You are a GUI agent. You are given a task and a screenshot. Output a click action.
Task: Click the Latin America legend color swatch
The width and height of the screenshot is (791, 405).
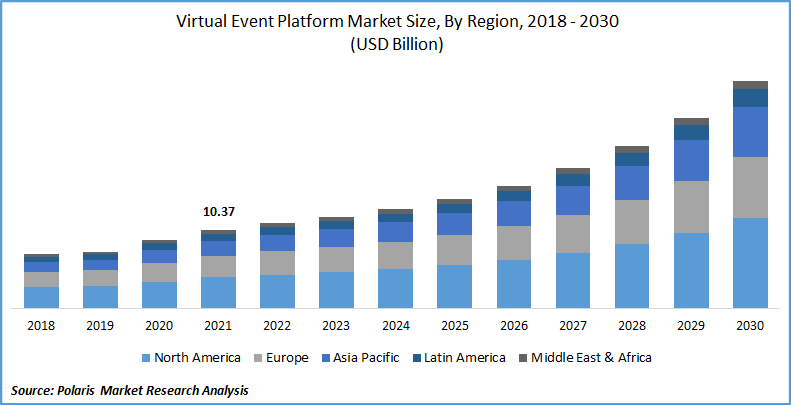pyautogui.click(x=416, y=358)
